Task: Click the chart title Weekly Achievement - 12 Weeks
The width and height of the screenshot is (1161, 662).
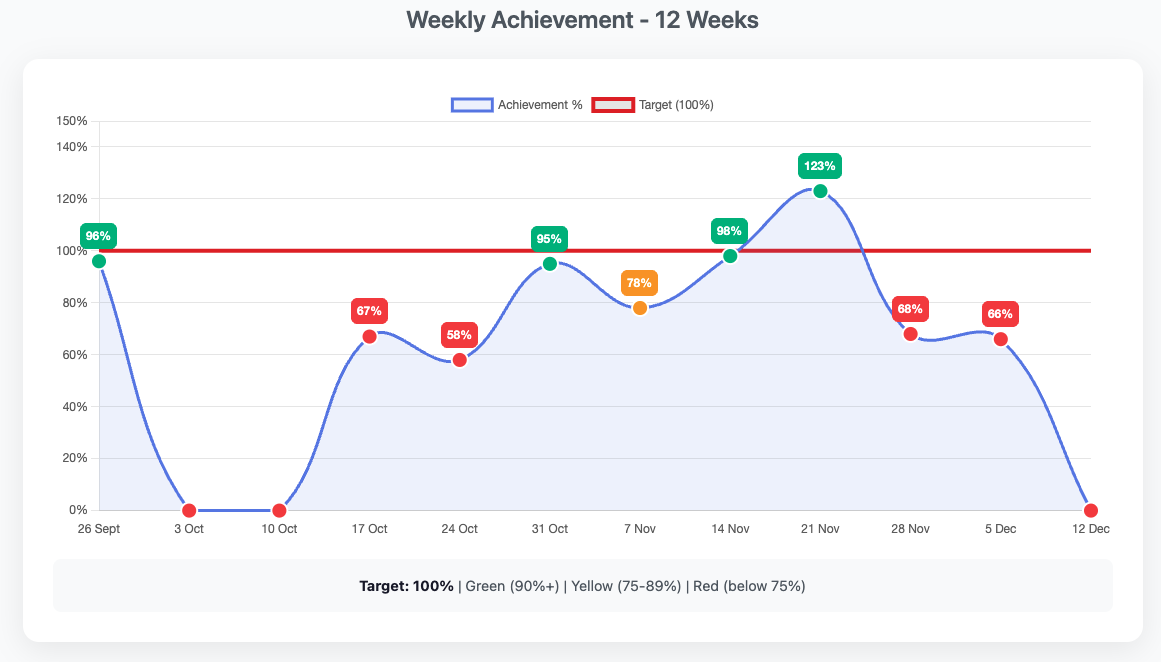Action: tap(581, 19)
